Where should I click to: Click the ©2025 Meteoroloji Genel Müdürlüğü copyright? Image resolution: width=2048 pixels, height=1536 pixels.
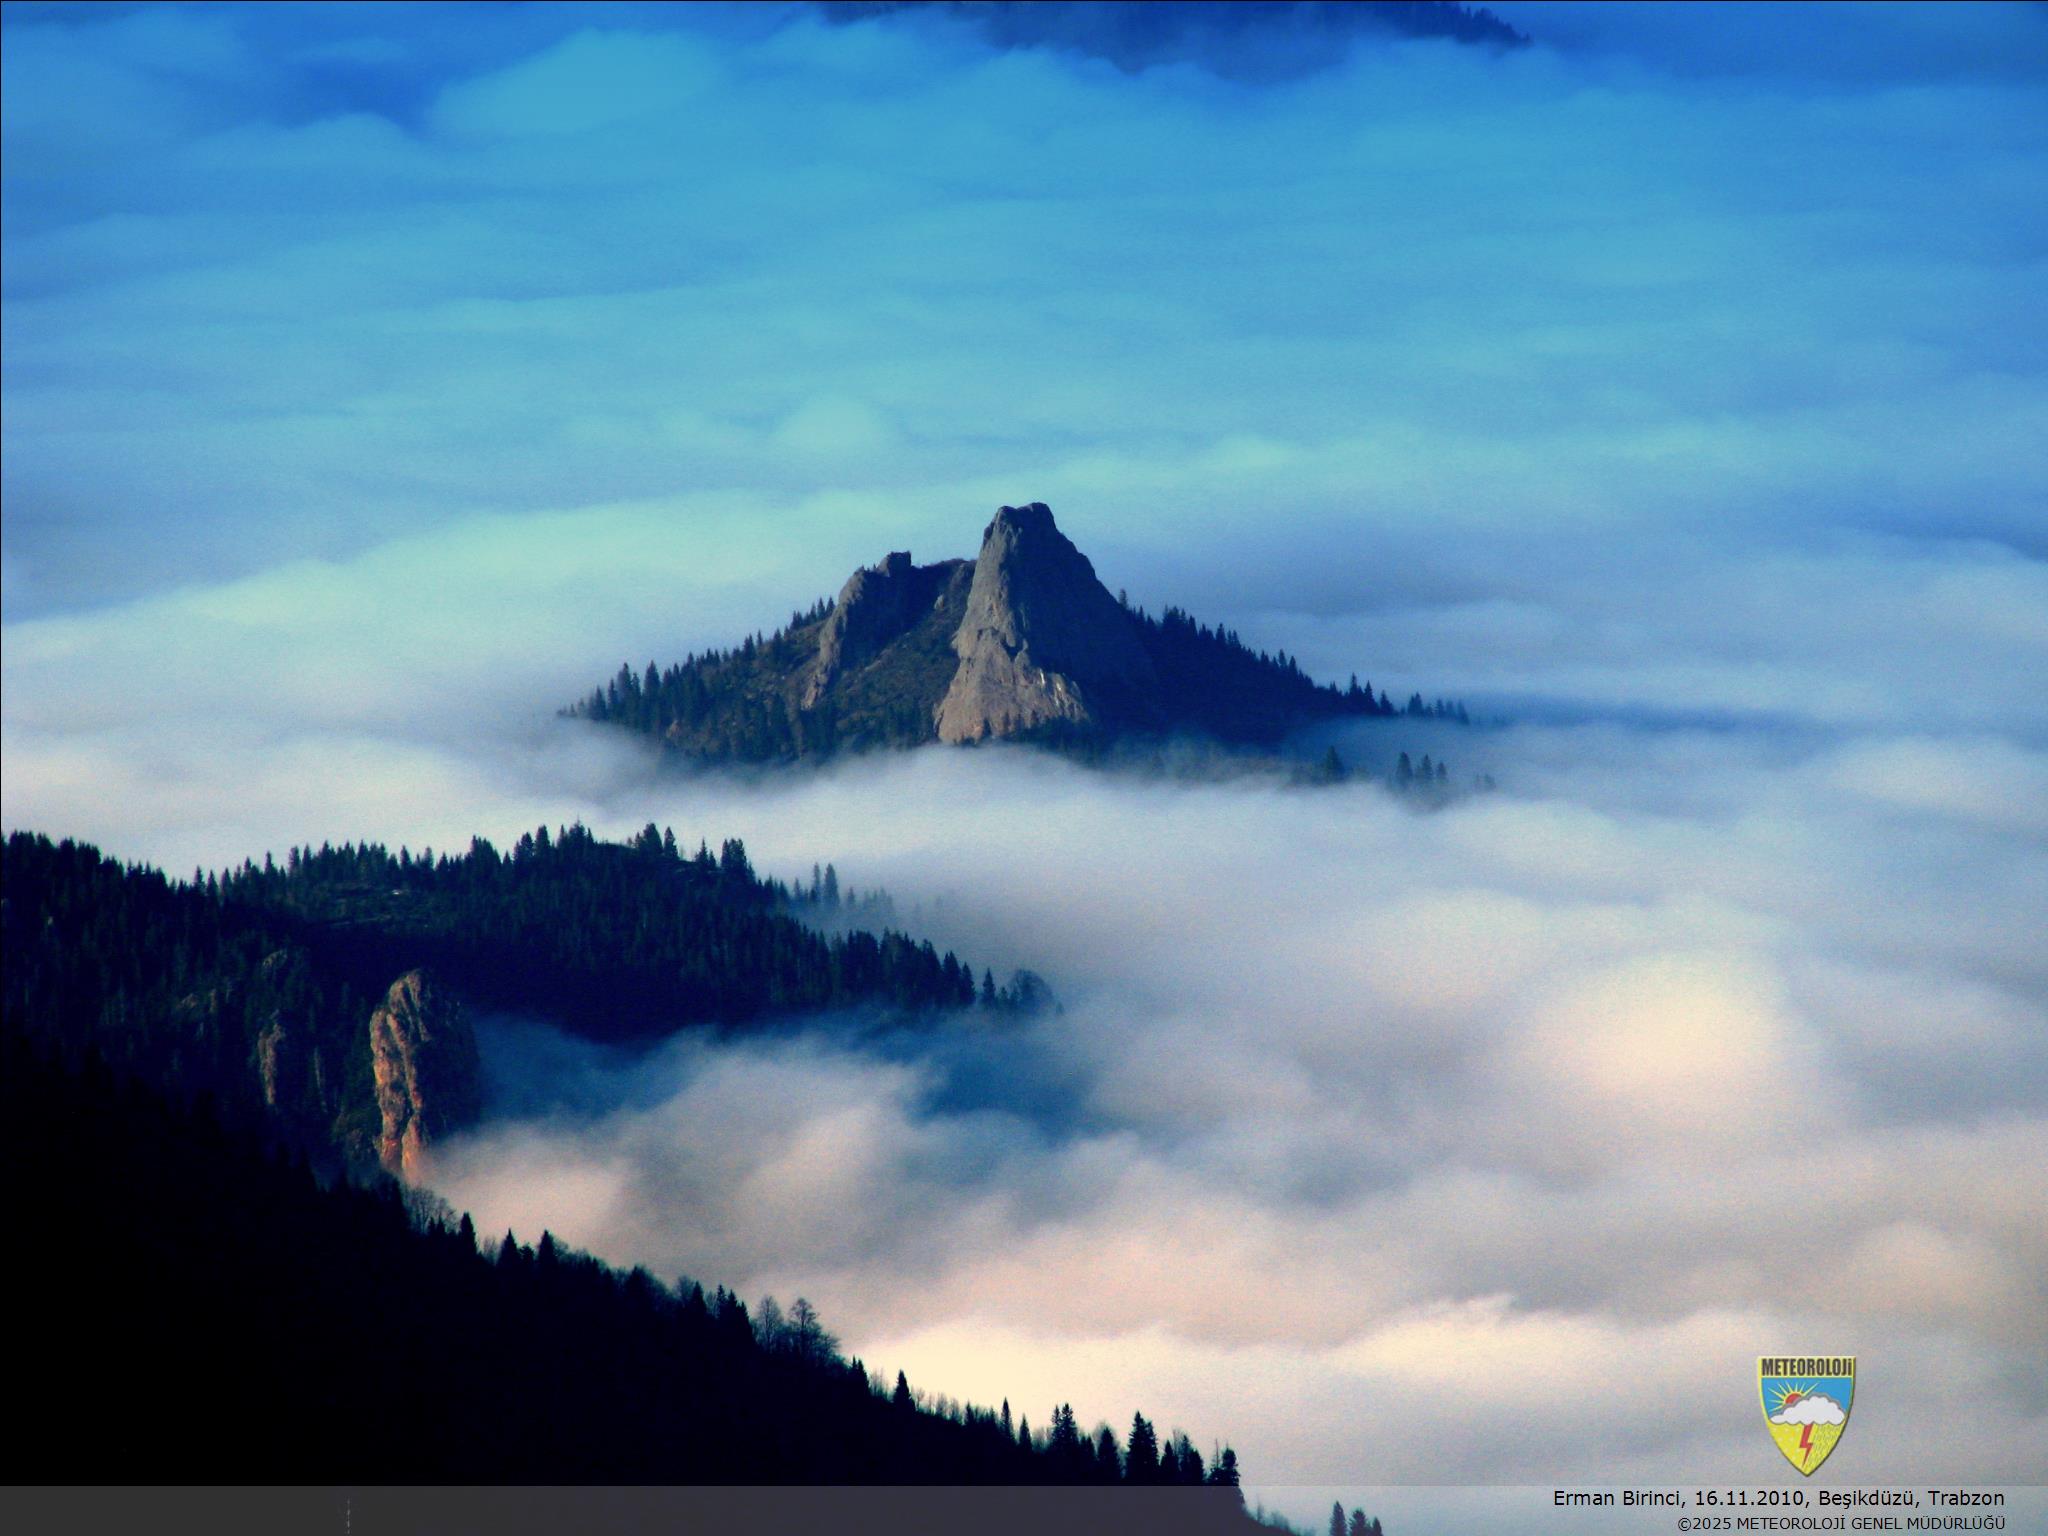[1841, 1523]
